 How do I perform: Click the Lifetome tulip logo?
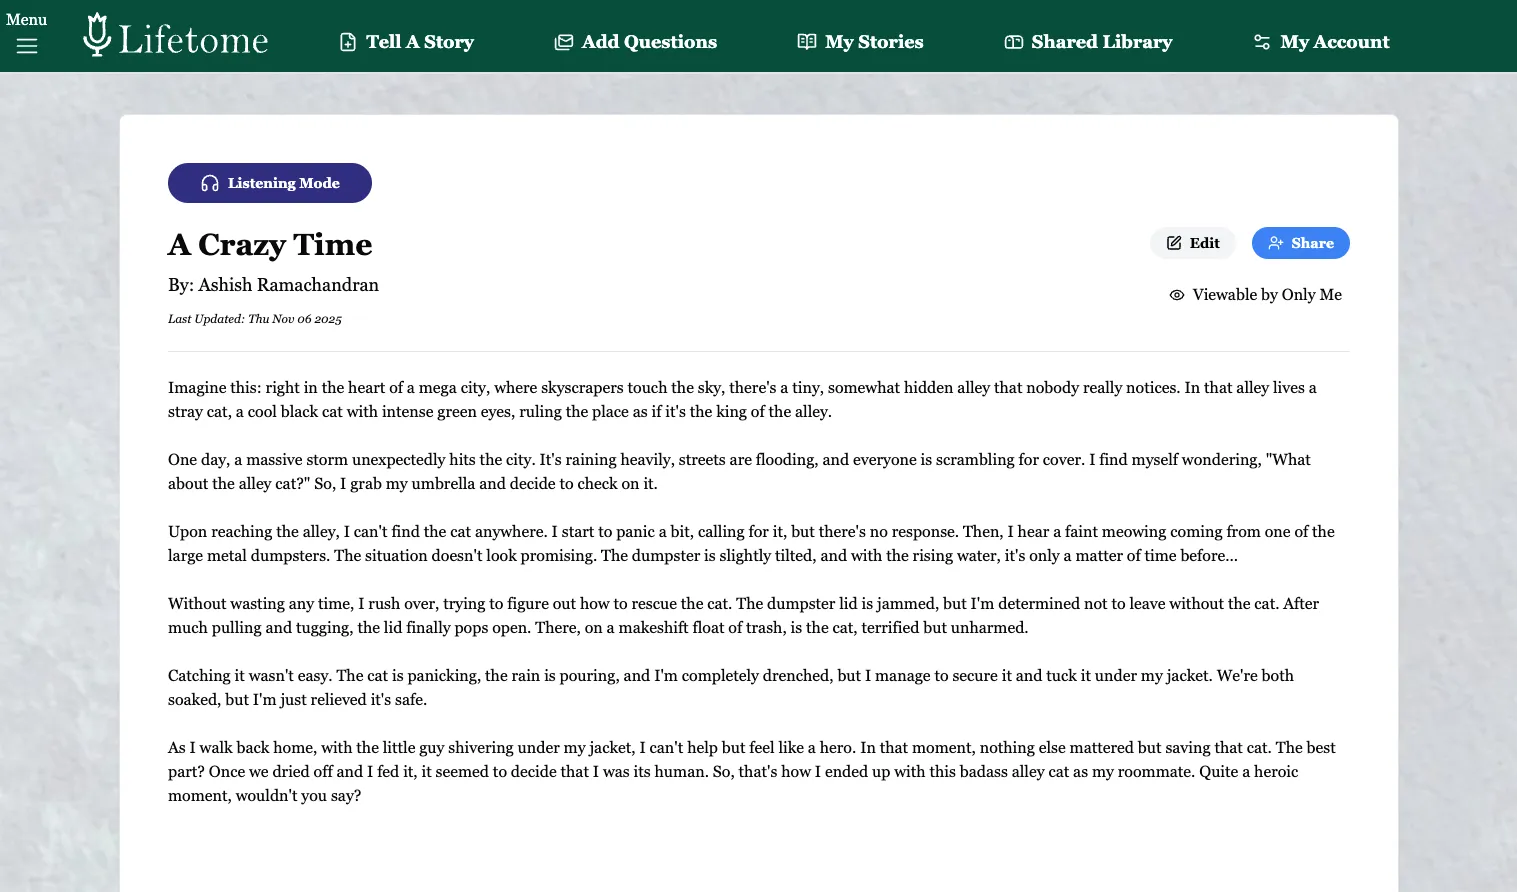(x=97, y=35)
